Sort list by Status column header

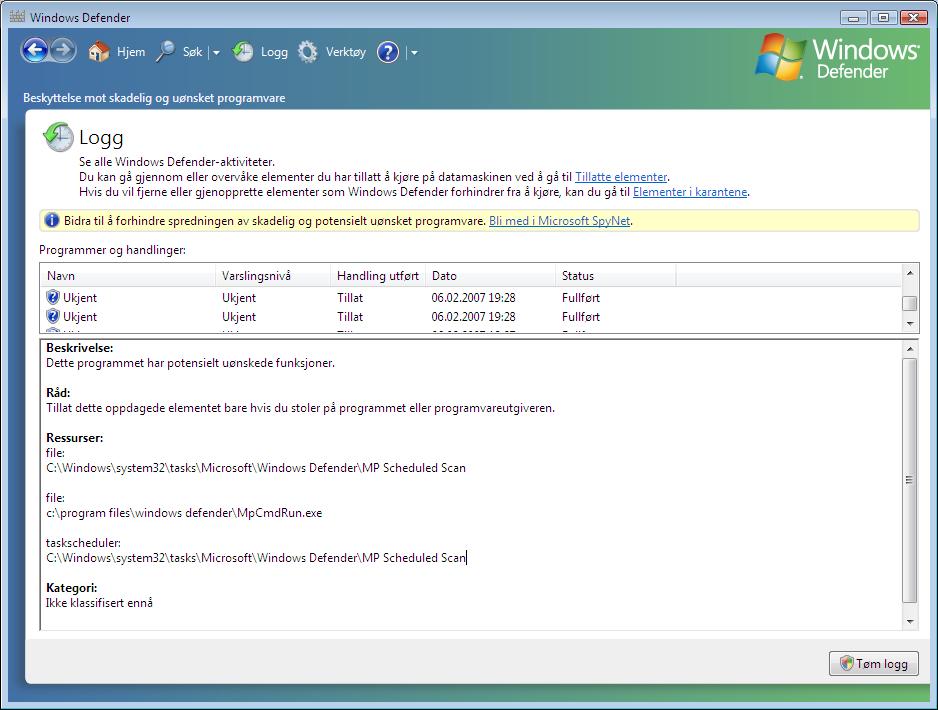[616, 276]
